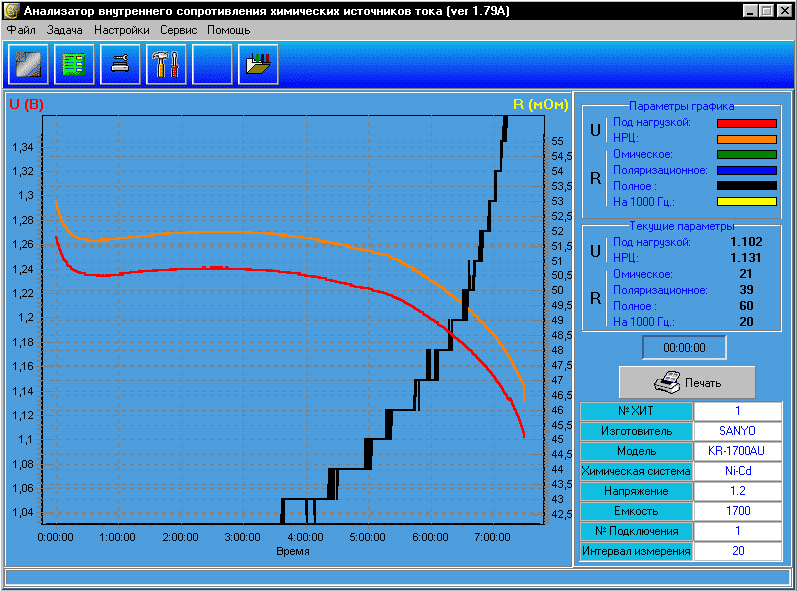Click current НРЦ value 1.131

[x=746, y=258]
